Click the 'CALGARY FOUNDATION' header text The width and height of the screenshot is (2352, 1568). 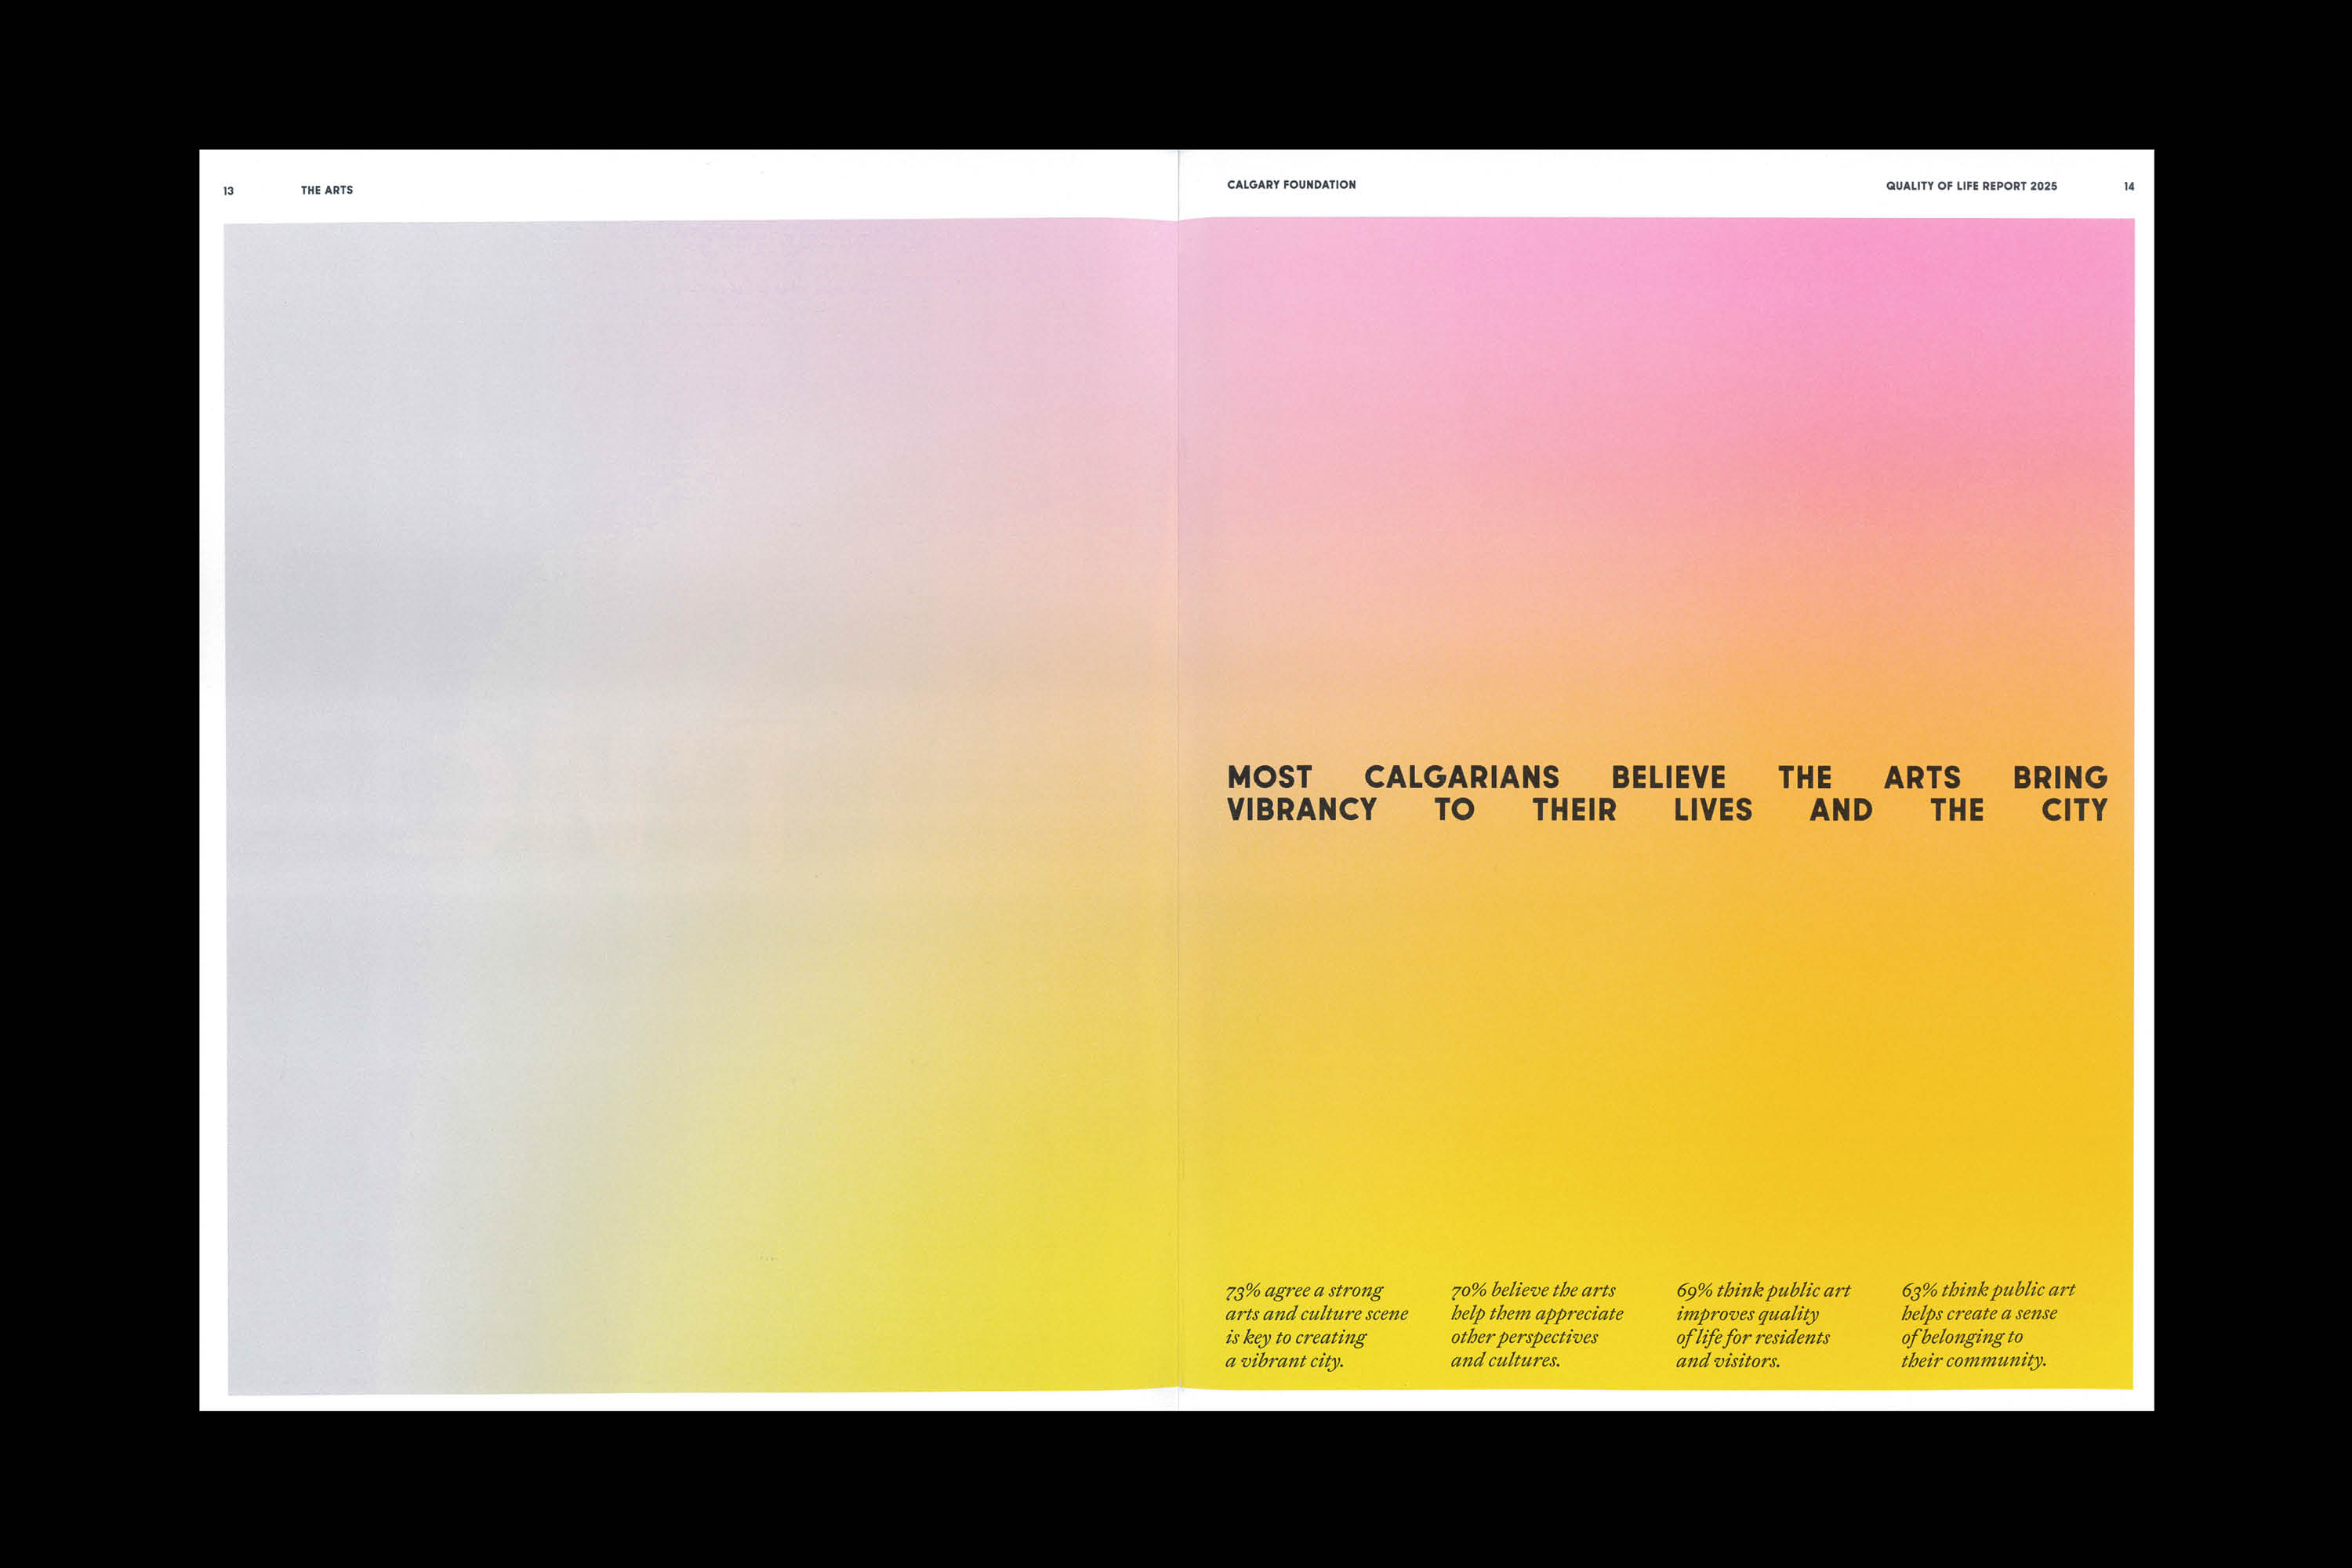tap(1291, 185)
